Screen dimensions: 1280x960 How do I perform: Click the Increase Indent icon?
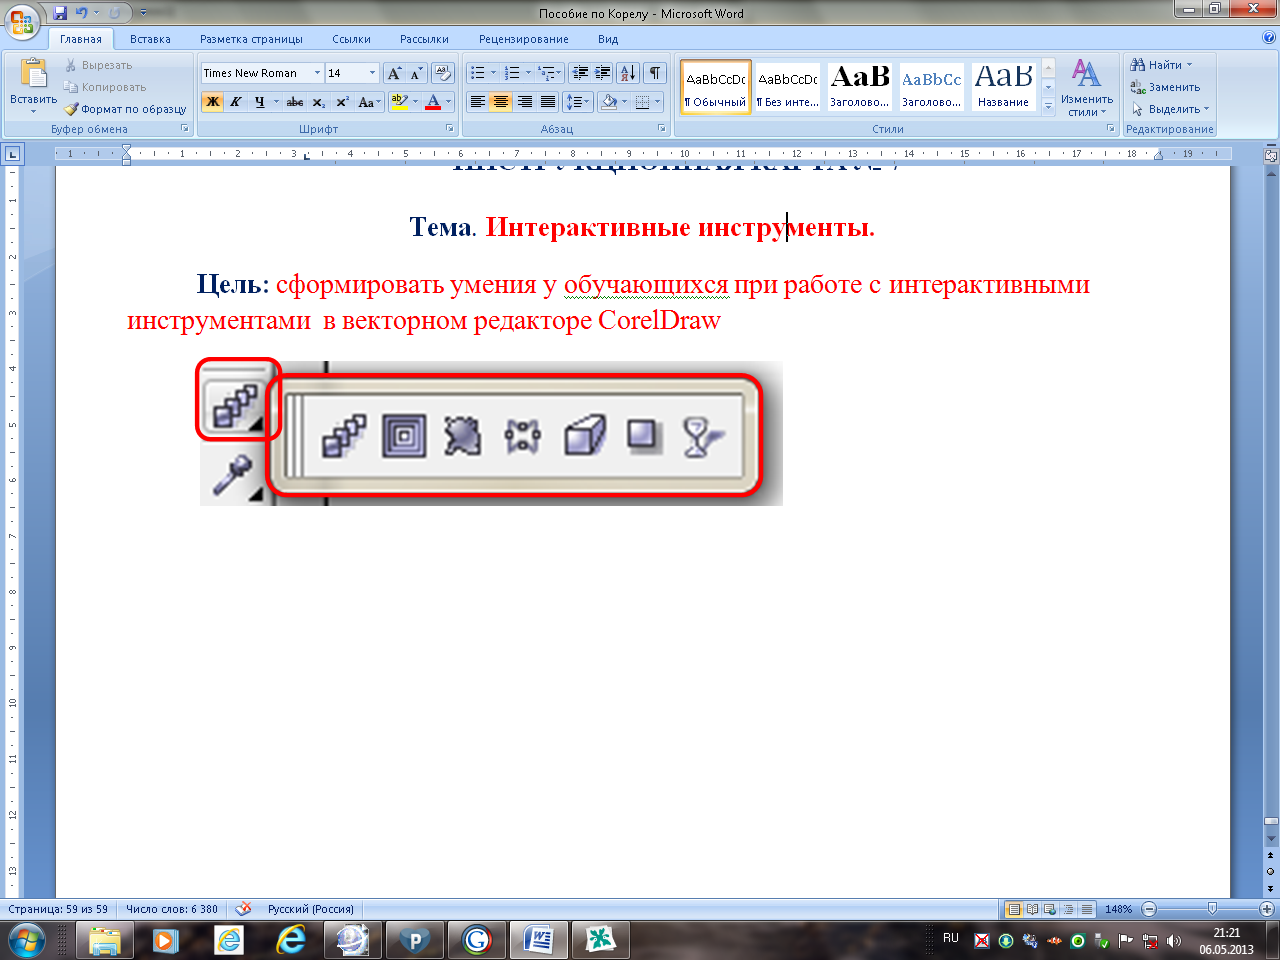coord(603,73)
